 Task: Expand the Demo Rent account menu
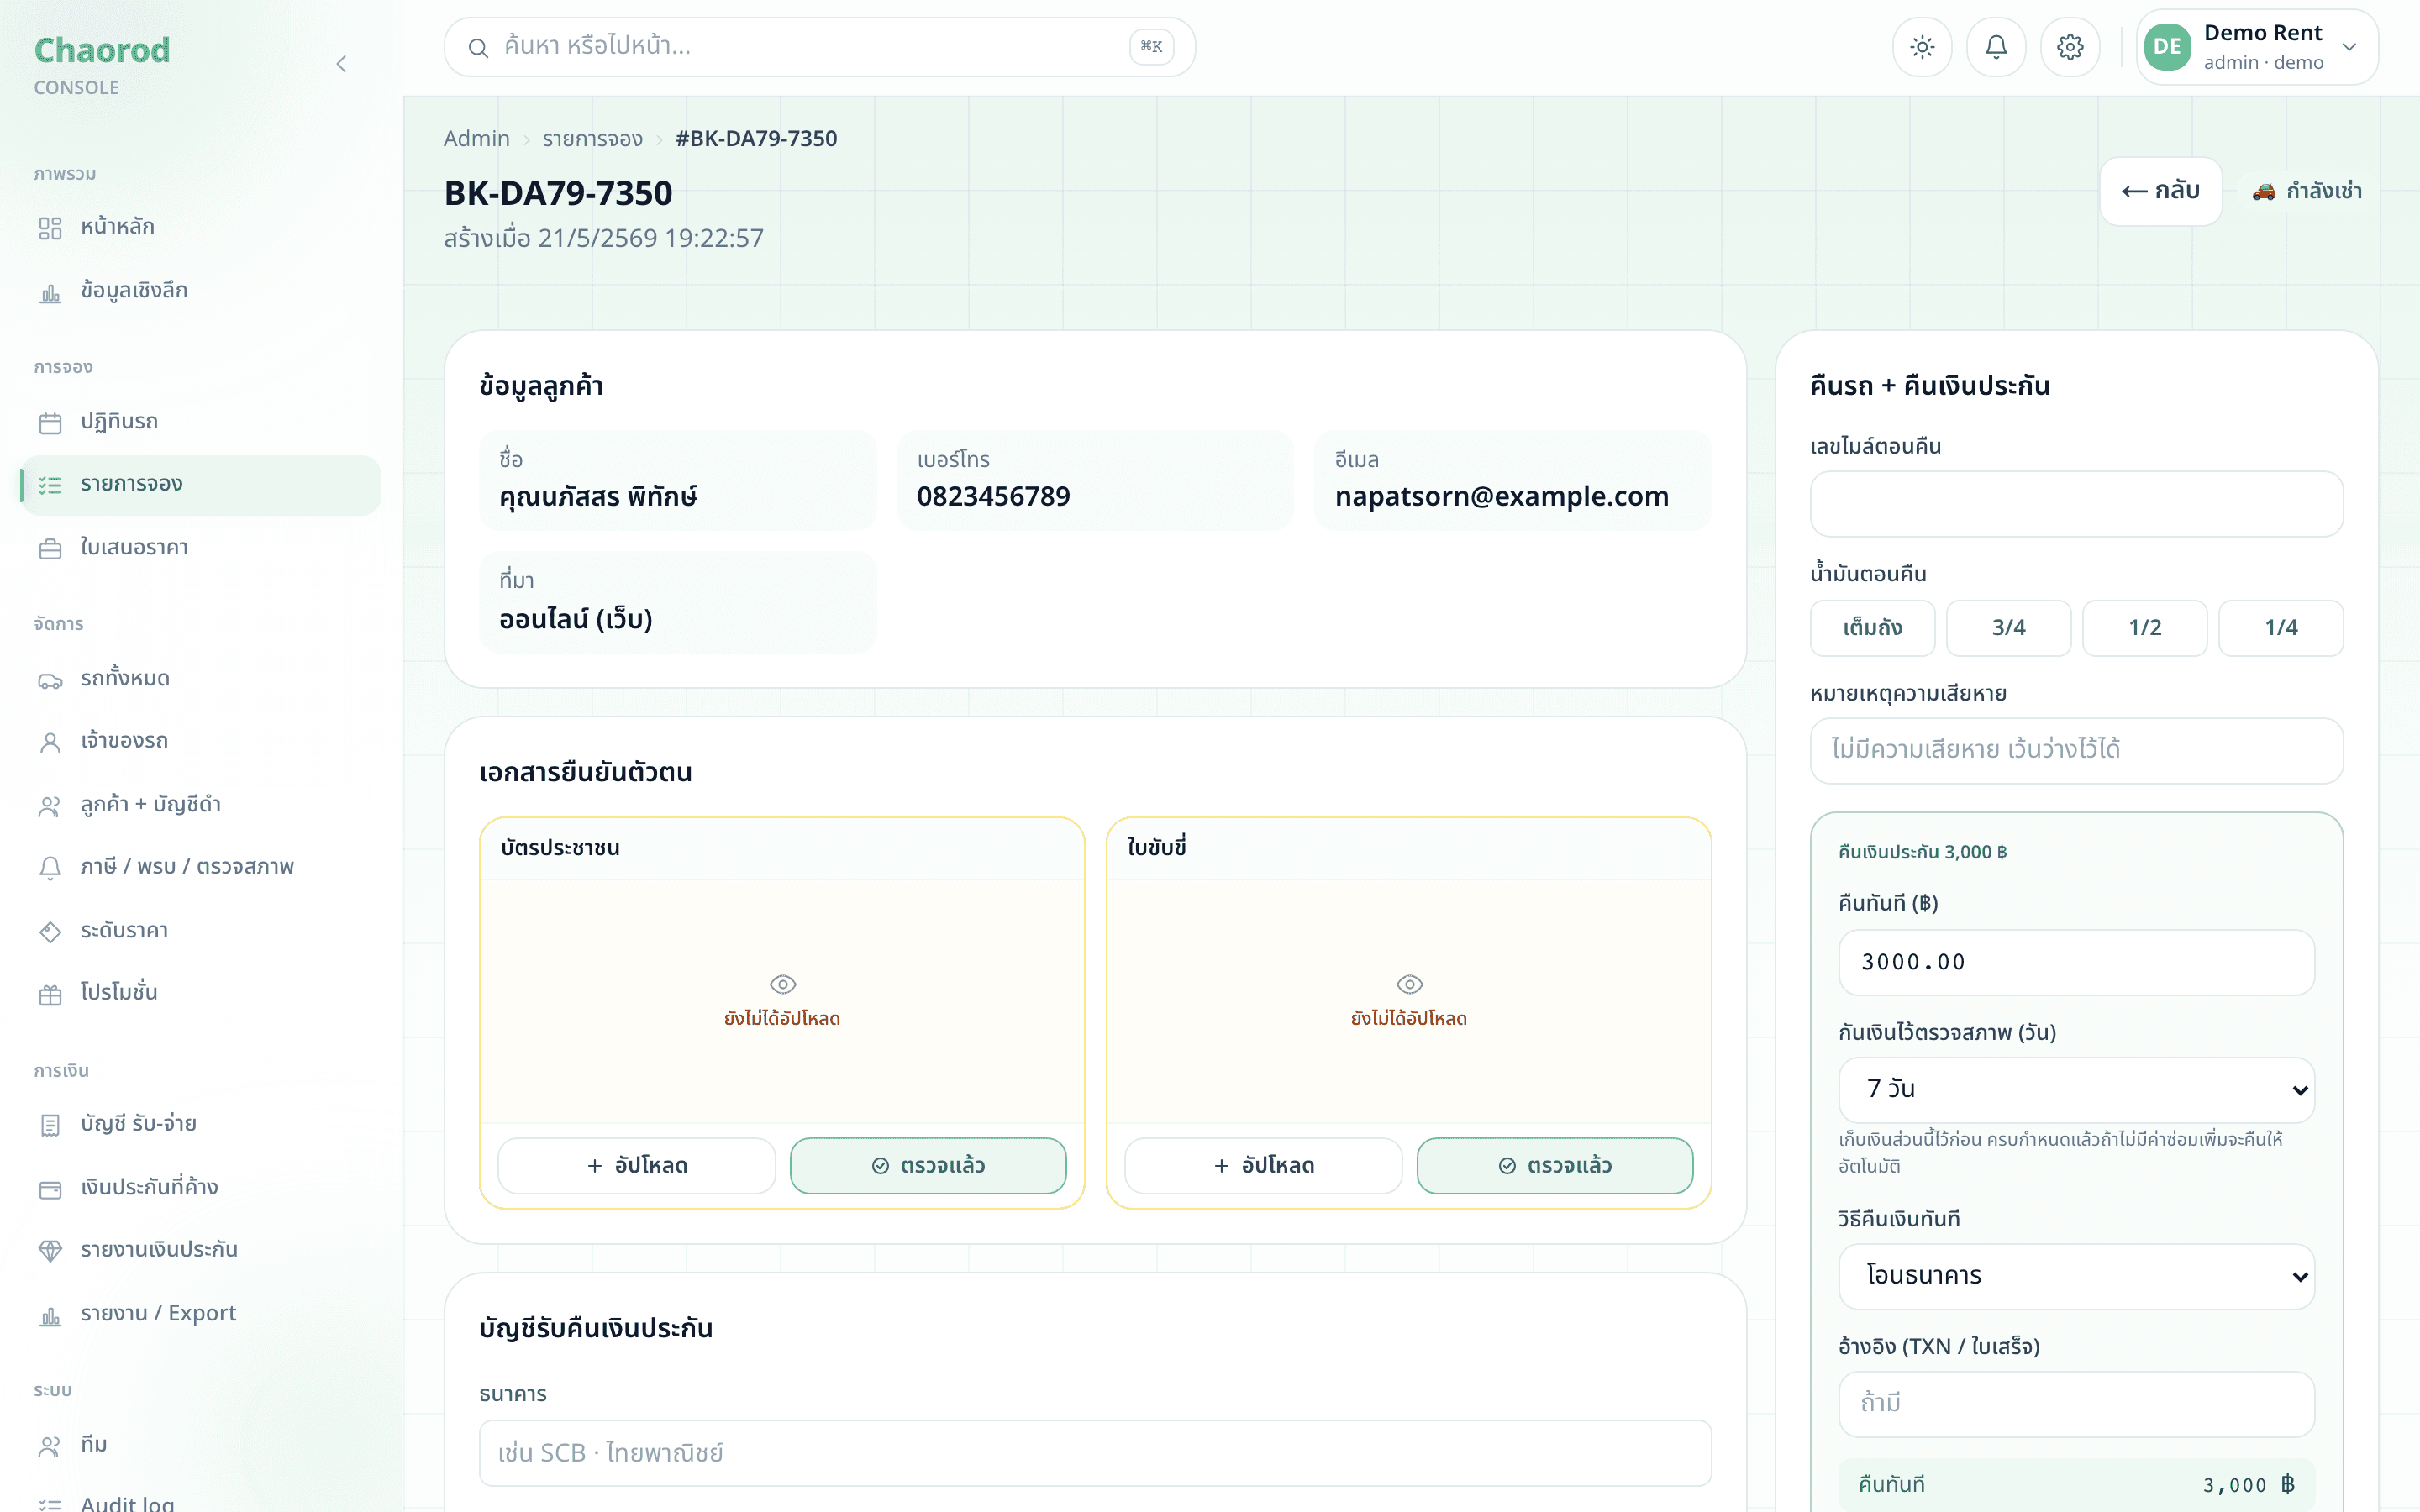[2257, 47]
